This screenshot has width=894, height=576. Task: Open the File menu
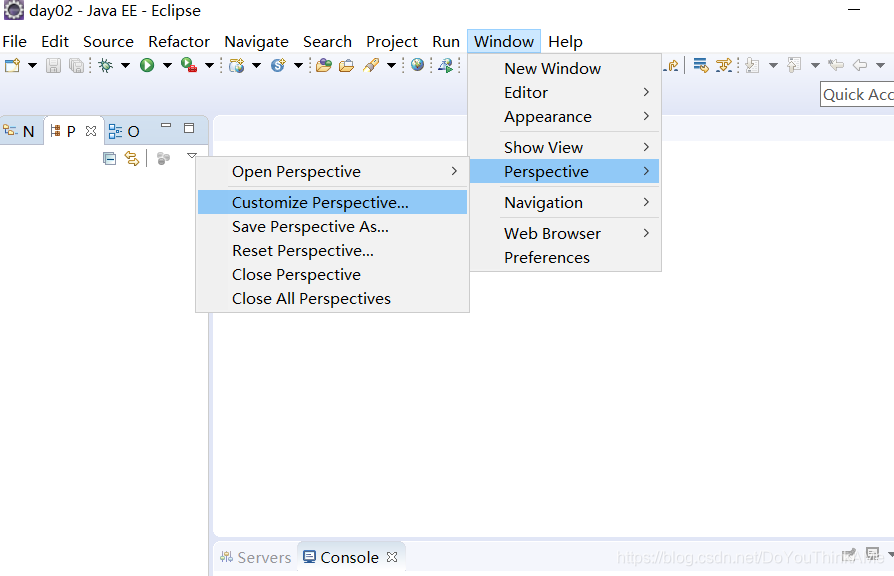pos(14,42)
